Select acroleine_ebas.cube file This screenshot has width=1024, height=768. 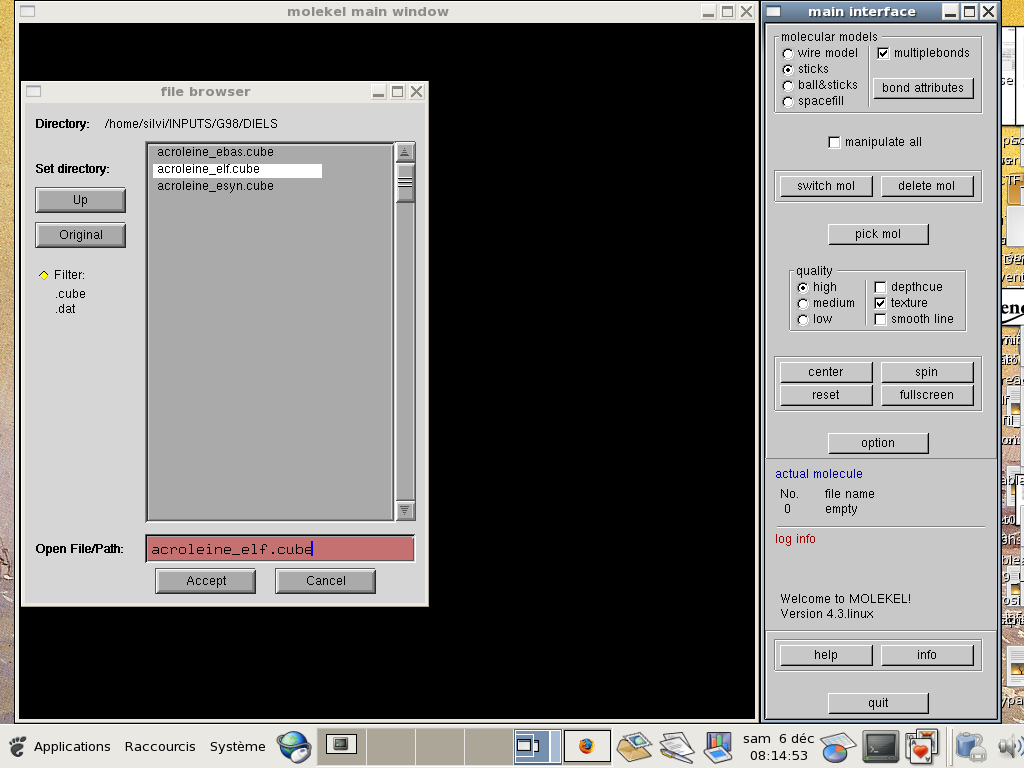(215, 152)
